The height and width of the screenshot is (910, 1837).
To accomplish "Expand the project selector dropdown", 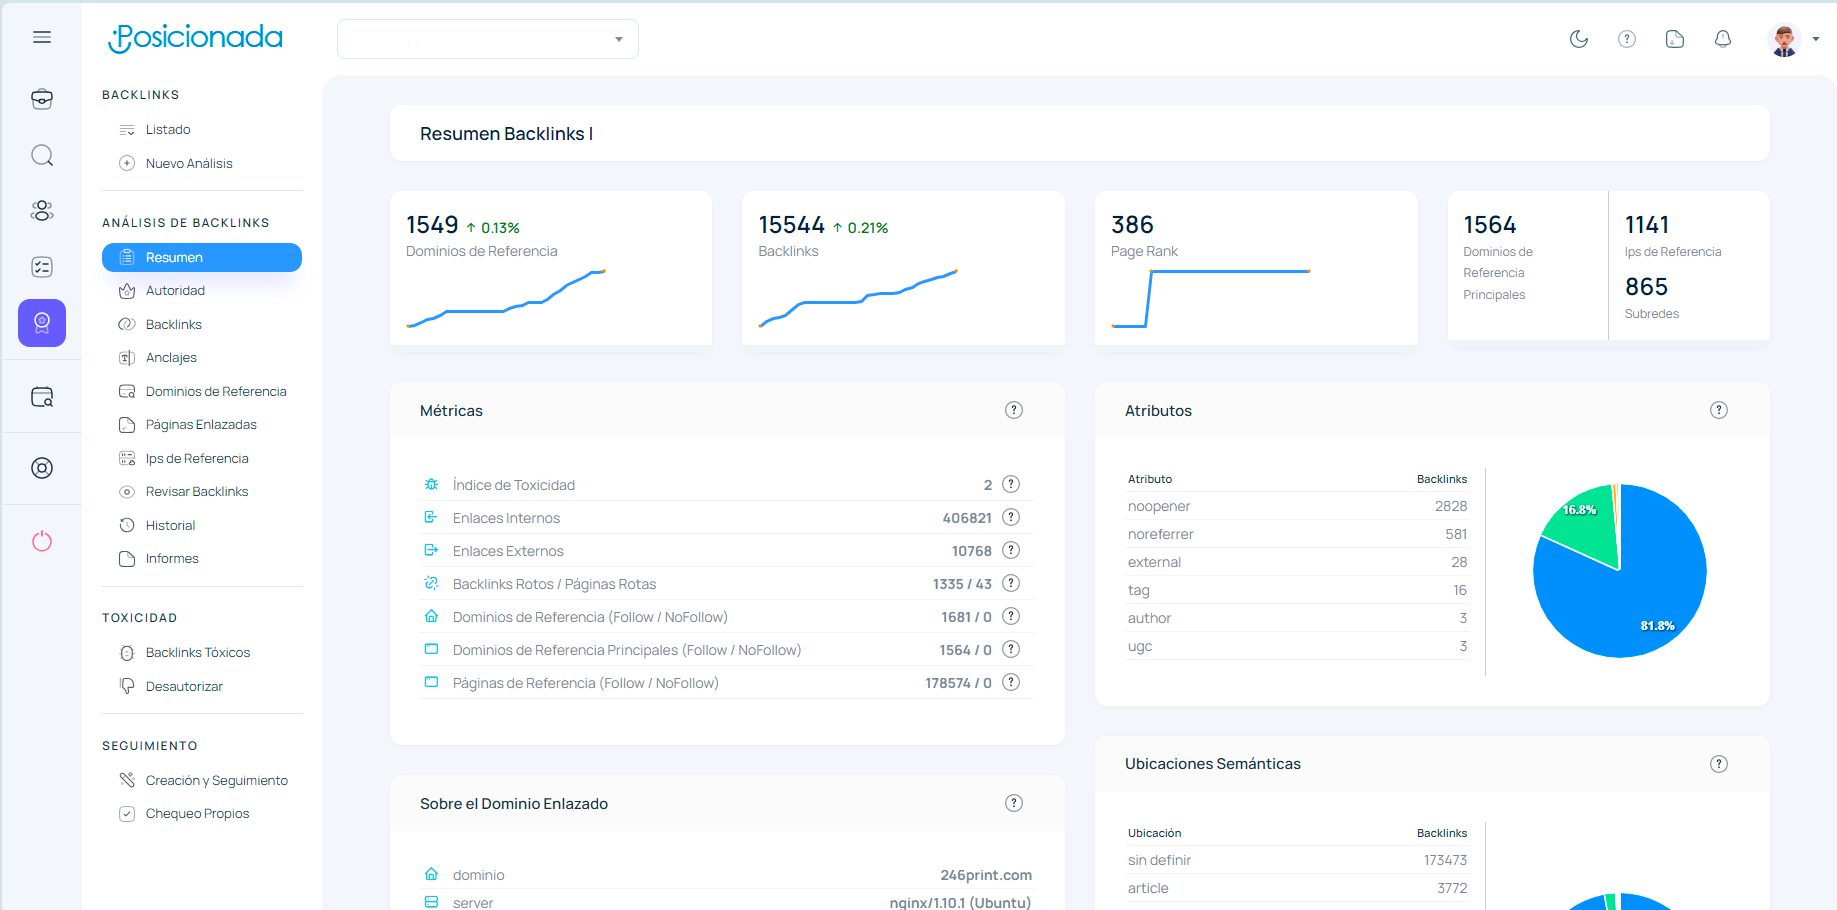I will point(488,39).
